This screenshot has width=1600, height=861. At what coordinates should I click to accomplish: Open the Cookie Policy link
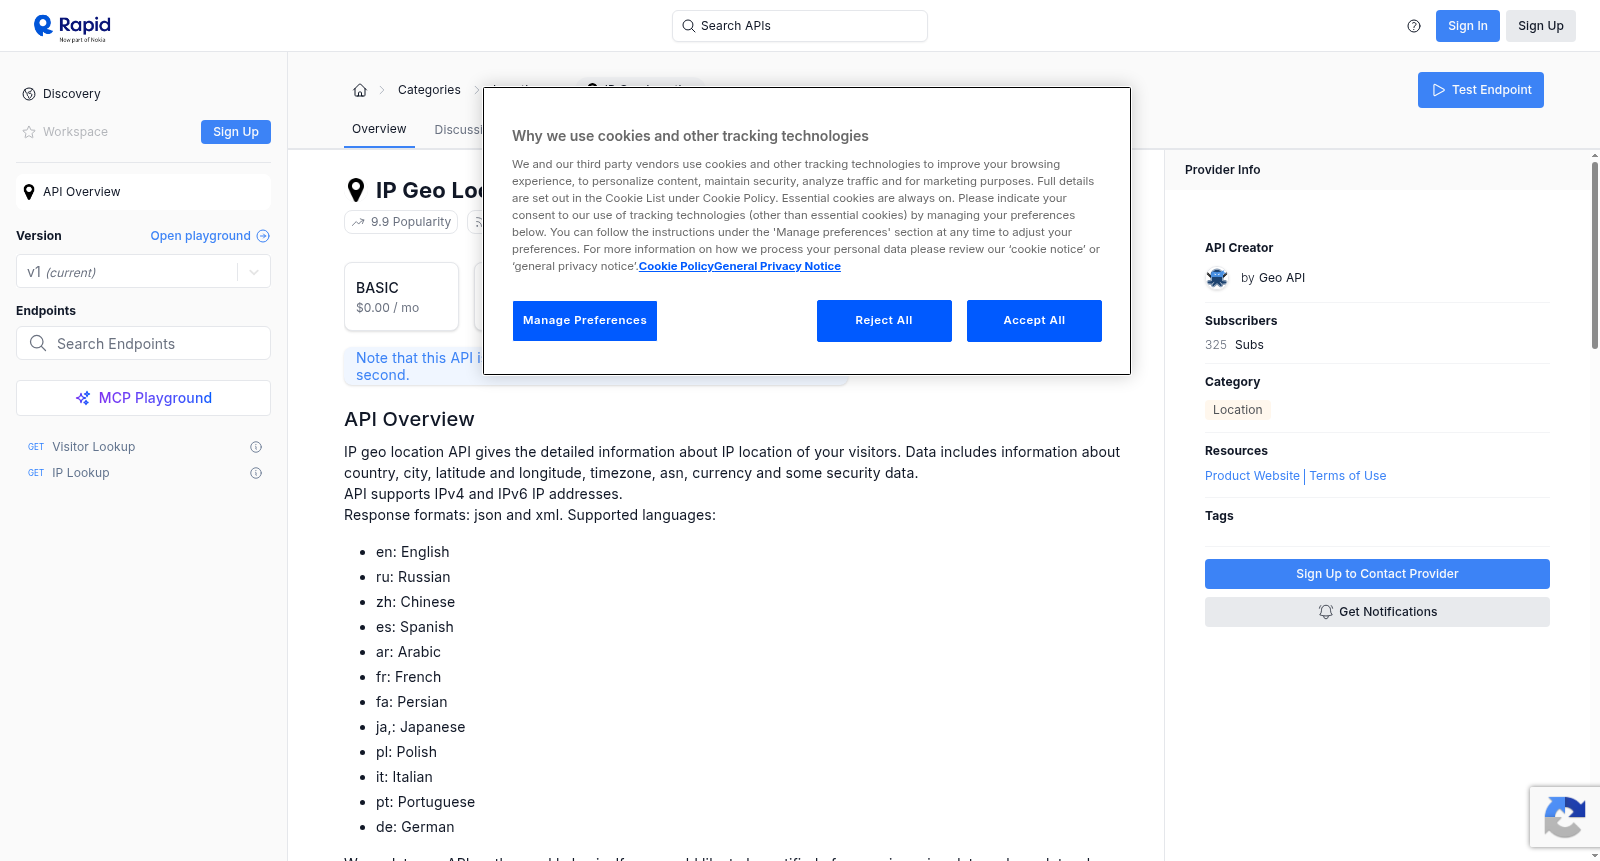[x=676, y=266]
